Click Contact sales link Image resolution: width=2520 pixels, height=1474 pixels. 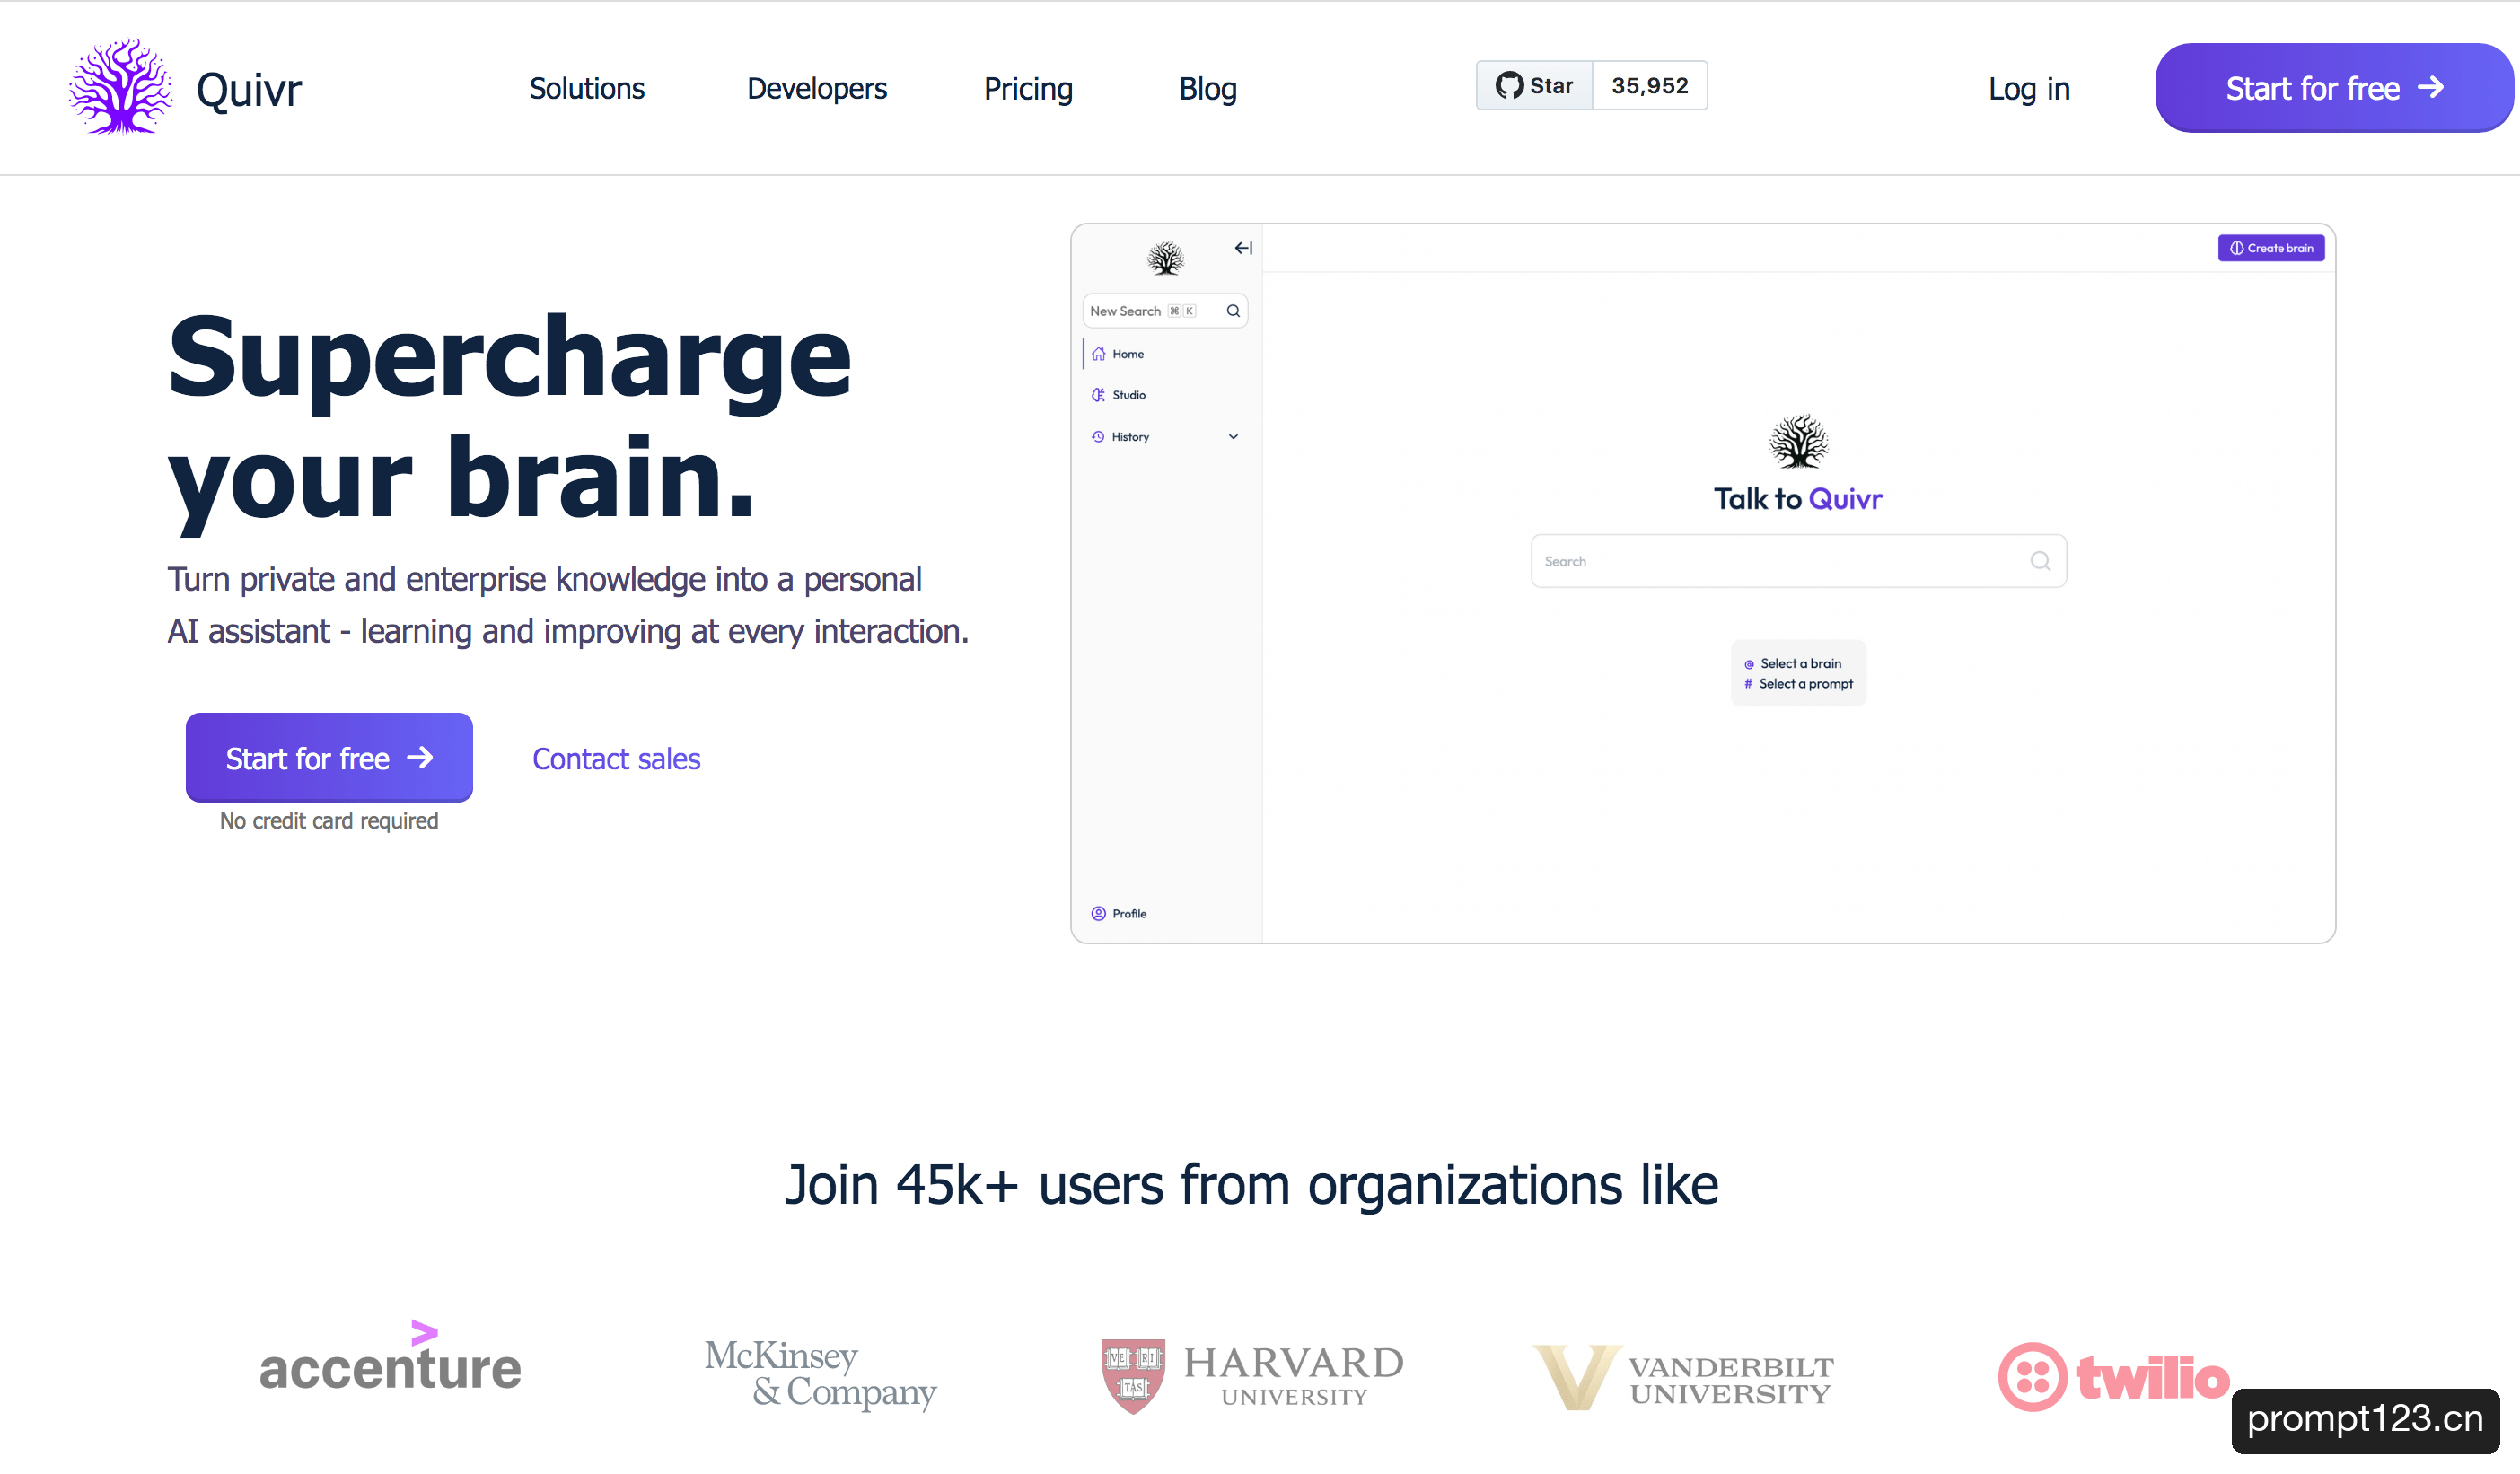click(616, 759)
